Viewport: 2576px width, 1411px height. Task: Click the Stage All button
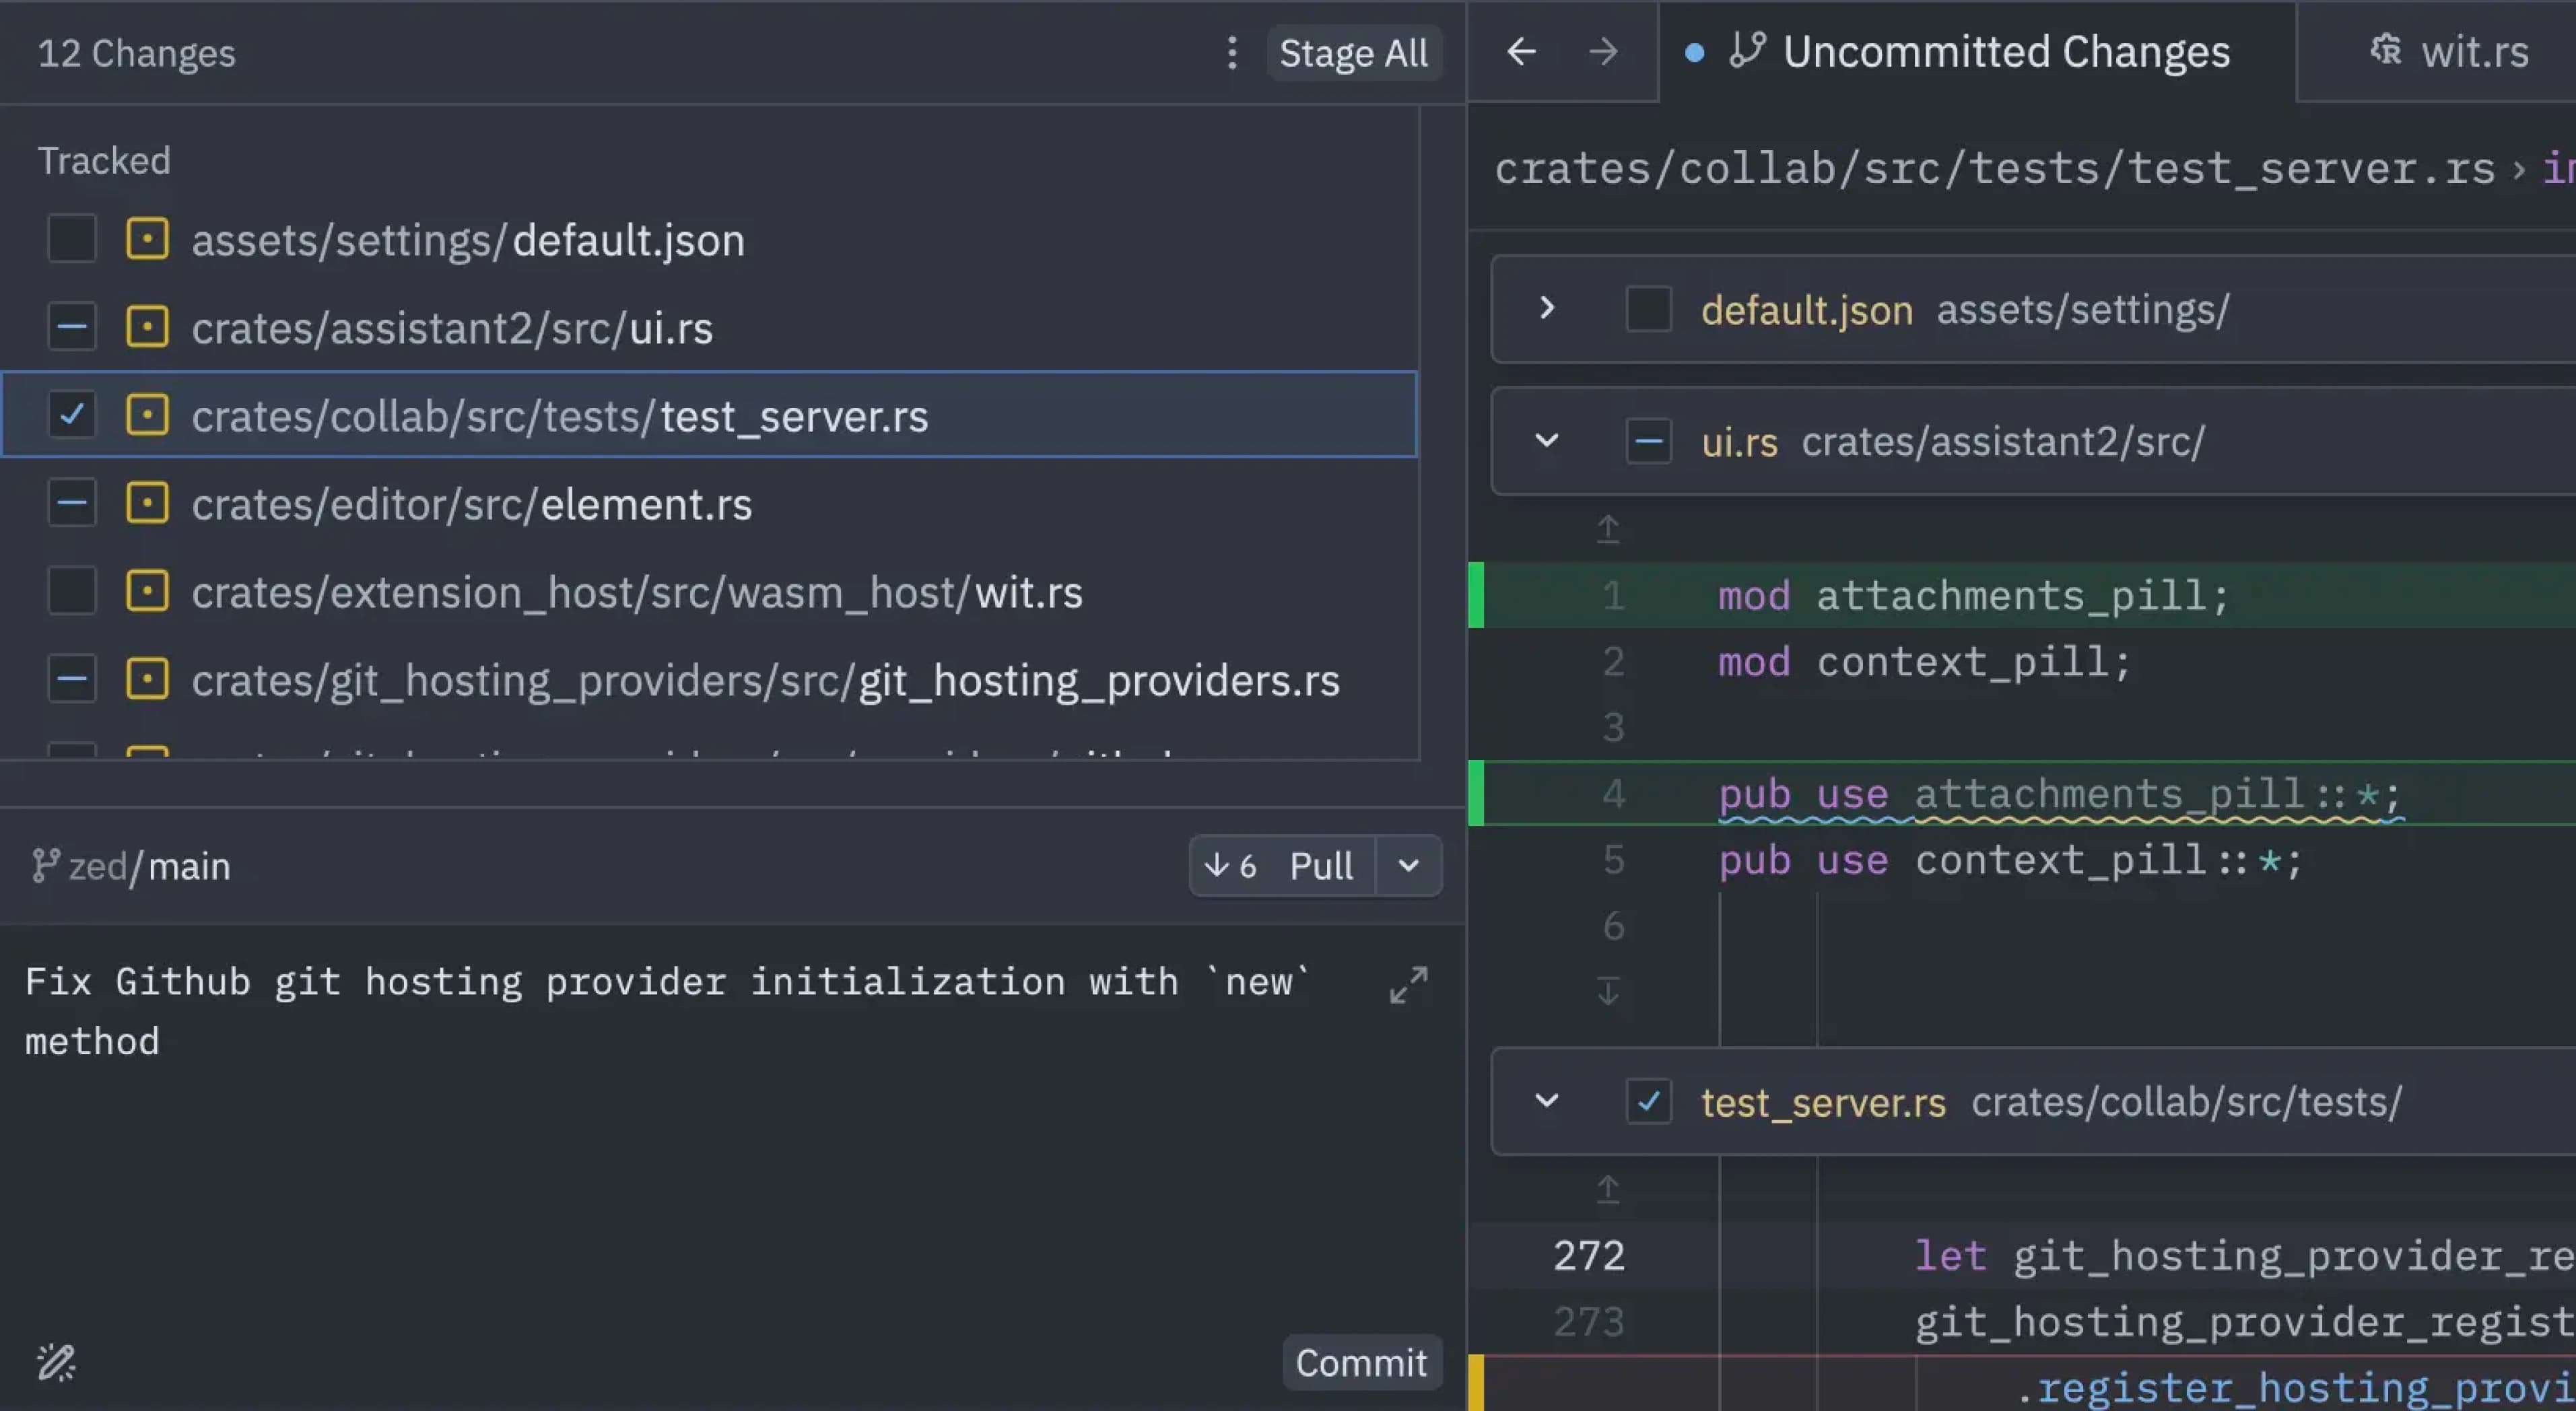coord(1353,50)
